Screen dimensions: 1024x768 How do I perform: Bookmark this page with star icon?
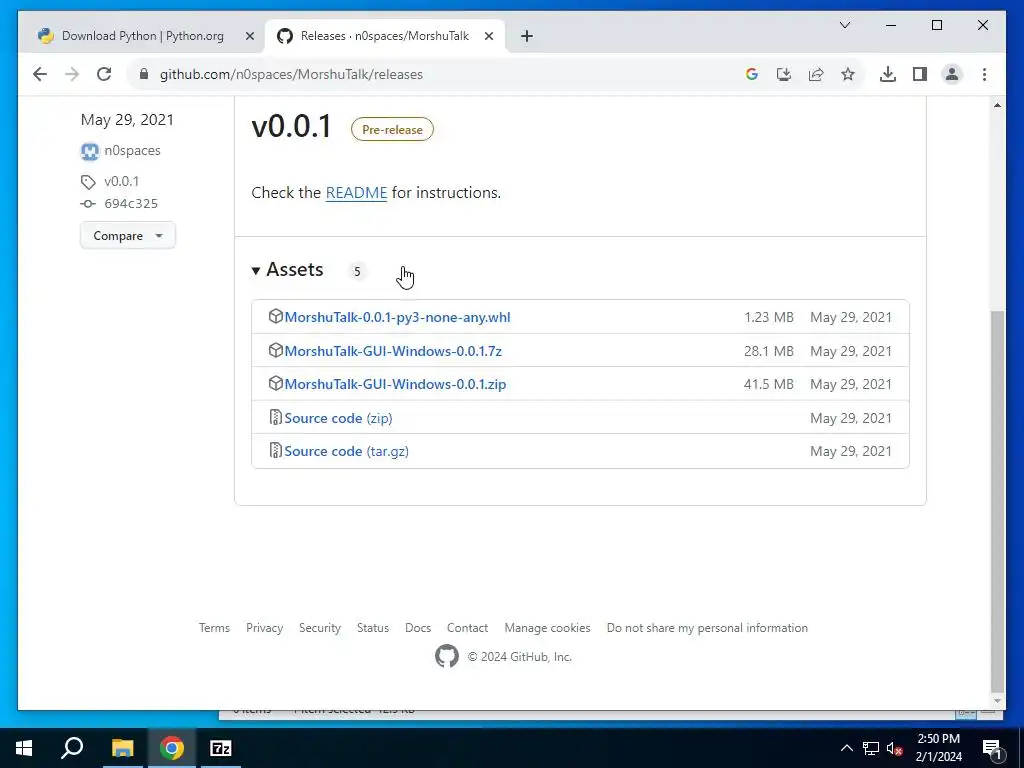(x=848, y=74)
